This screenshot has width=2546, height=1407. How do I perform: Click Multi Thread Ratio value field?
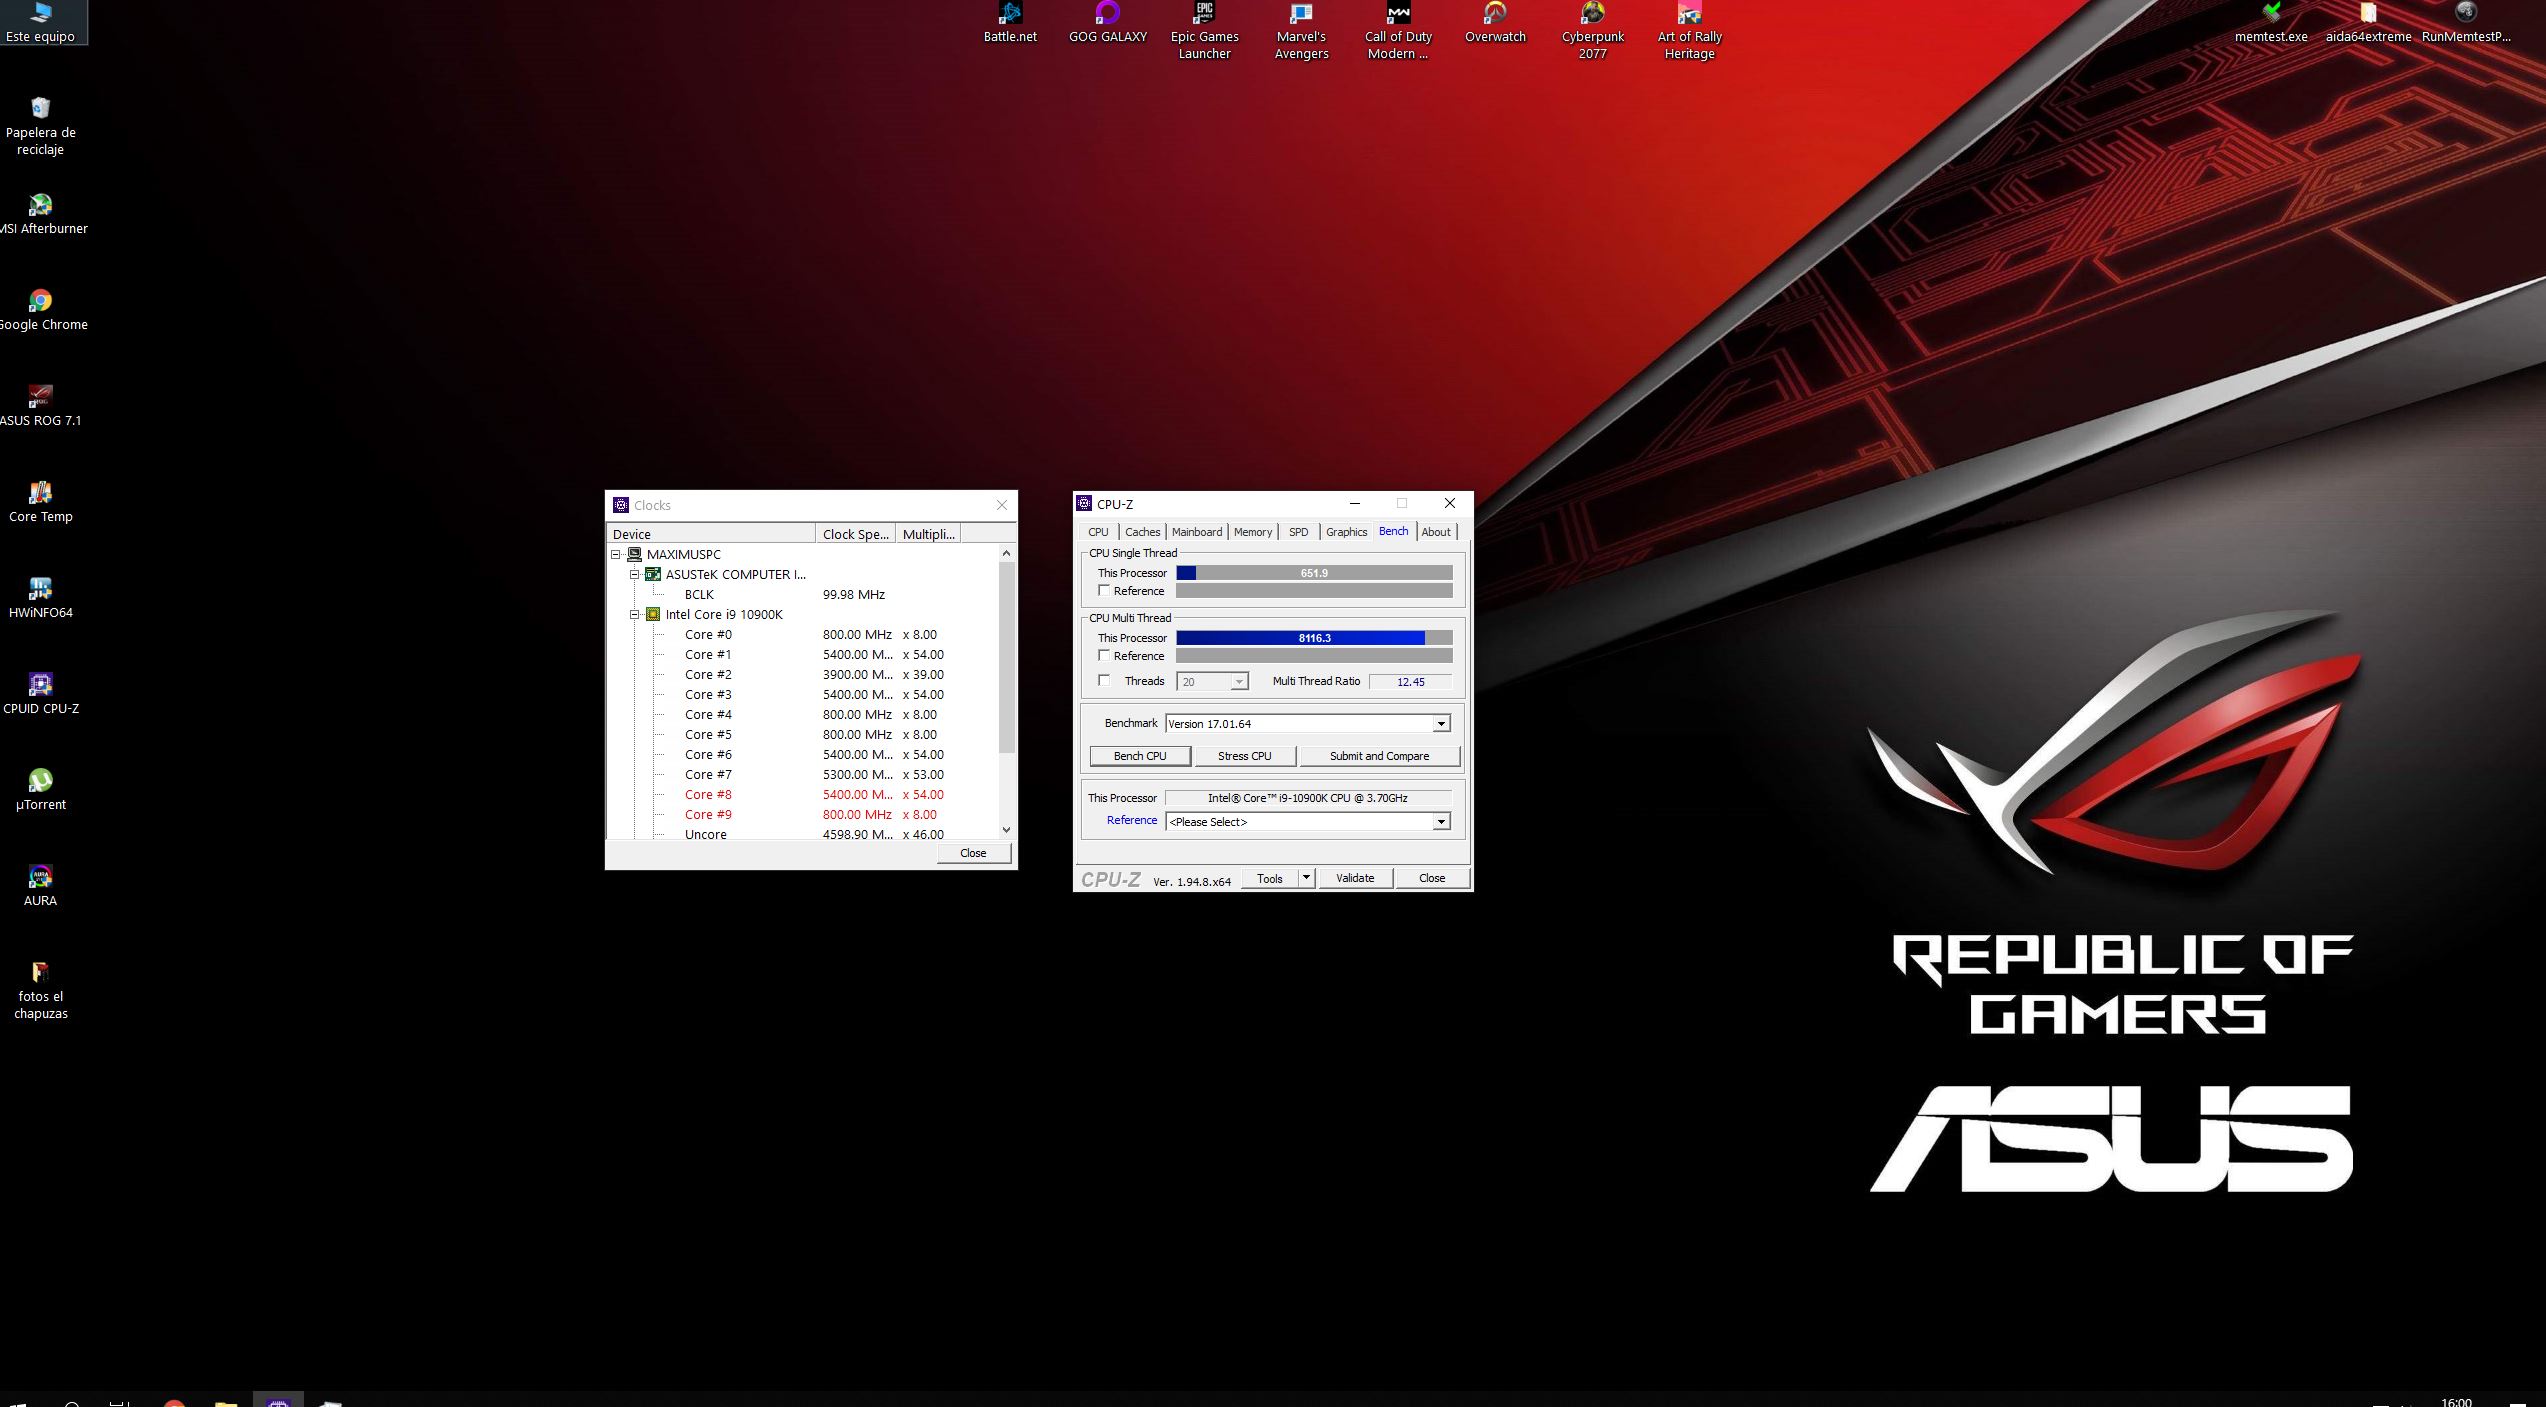[1411, 682]
